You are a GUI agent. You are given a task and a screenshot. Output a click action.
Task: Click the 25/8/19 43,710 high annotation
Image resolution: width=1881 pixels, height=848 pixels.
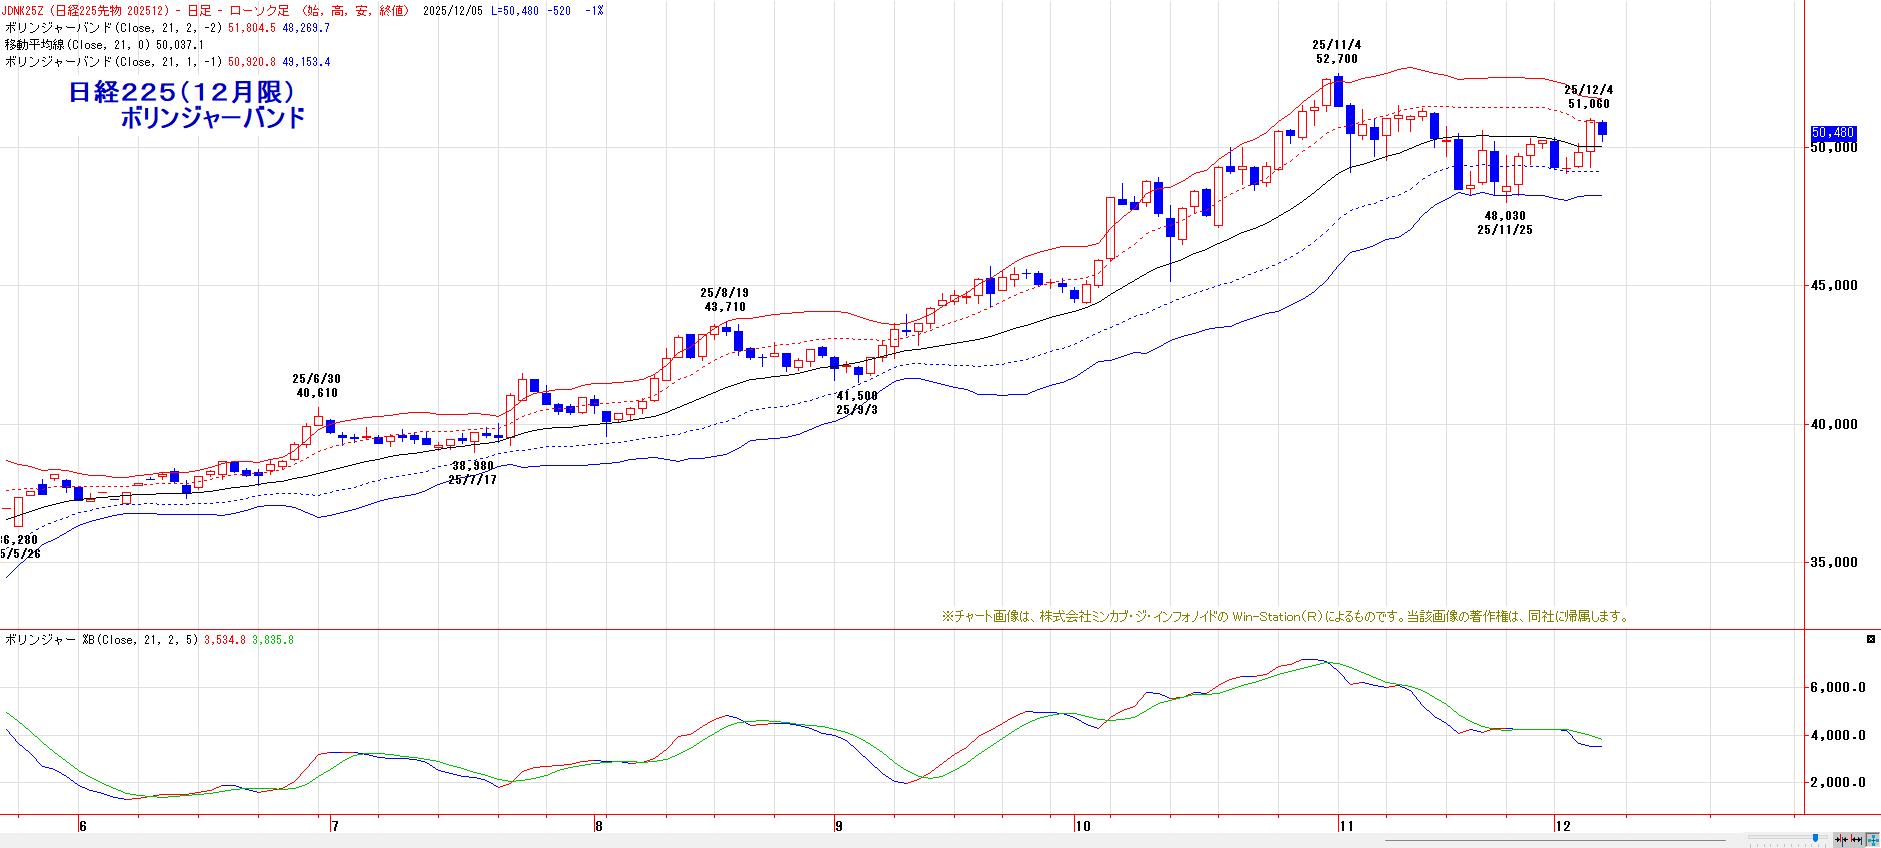tap(724, 300)
